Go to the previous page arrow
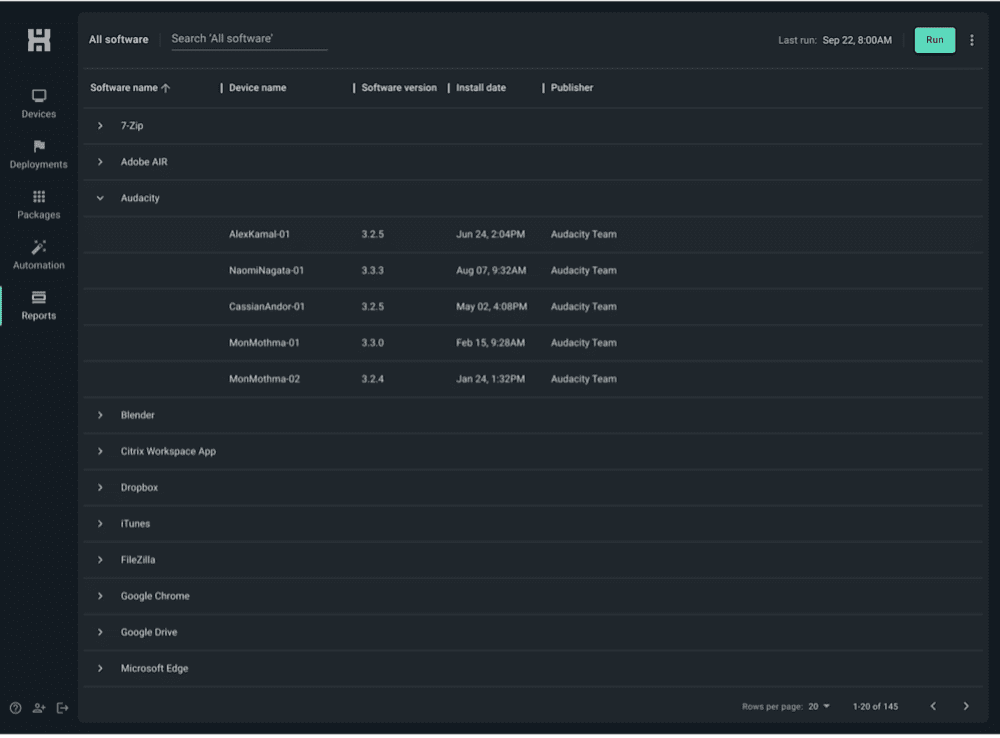The image size is (1000, 738). tap(933, 706)
